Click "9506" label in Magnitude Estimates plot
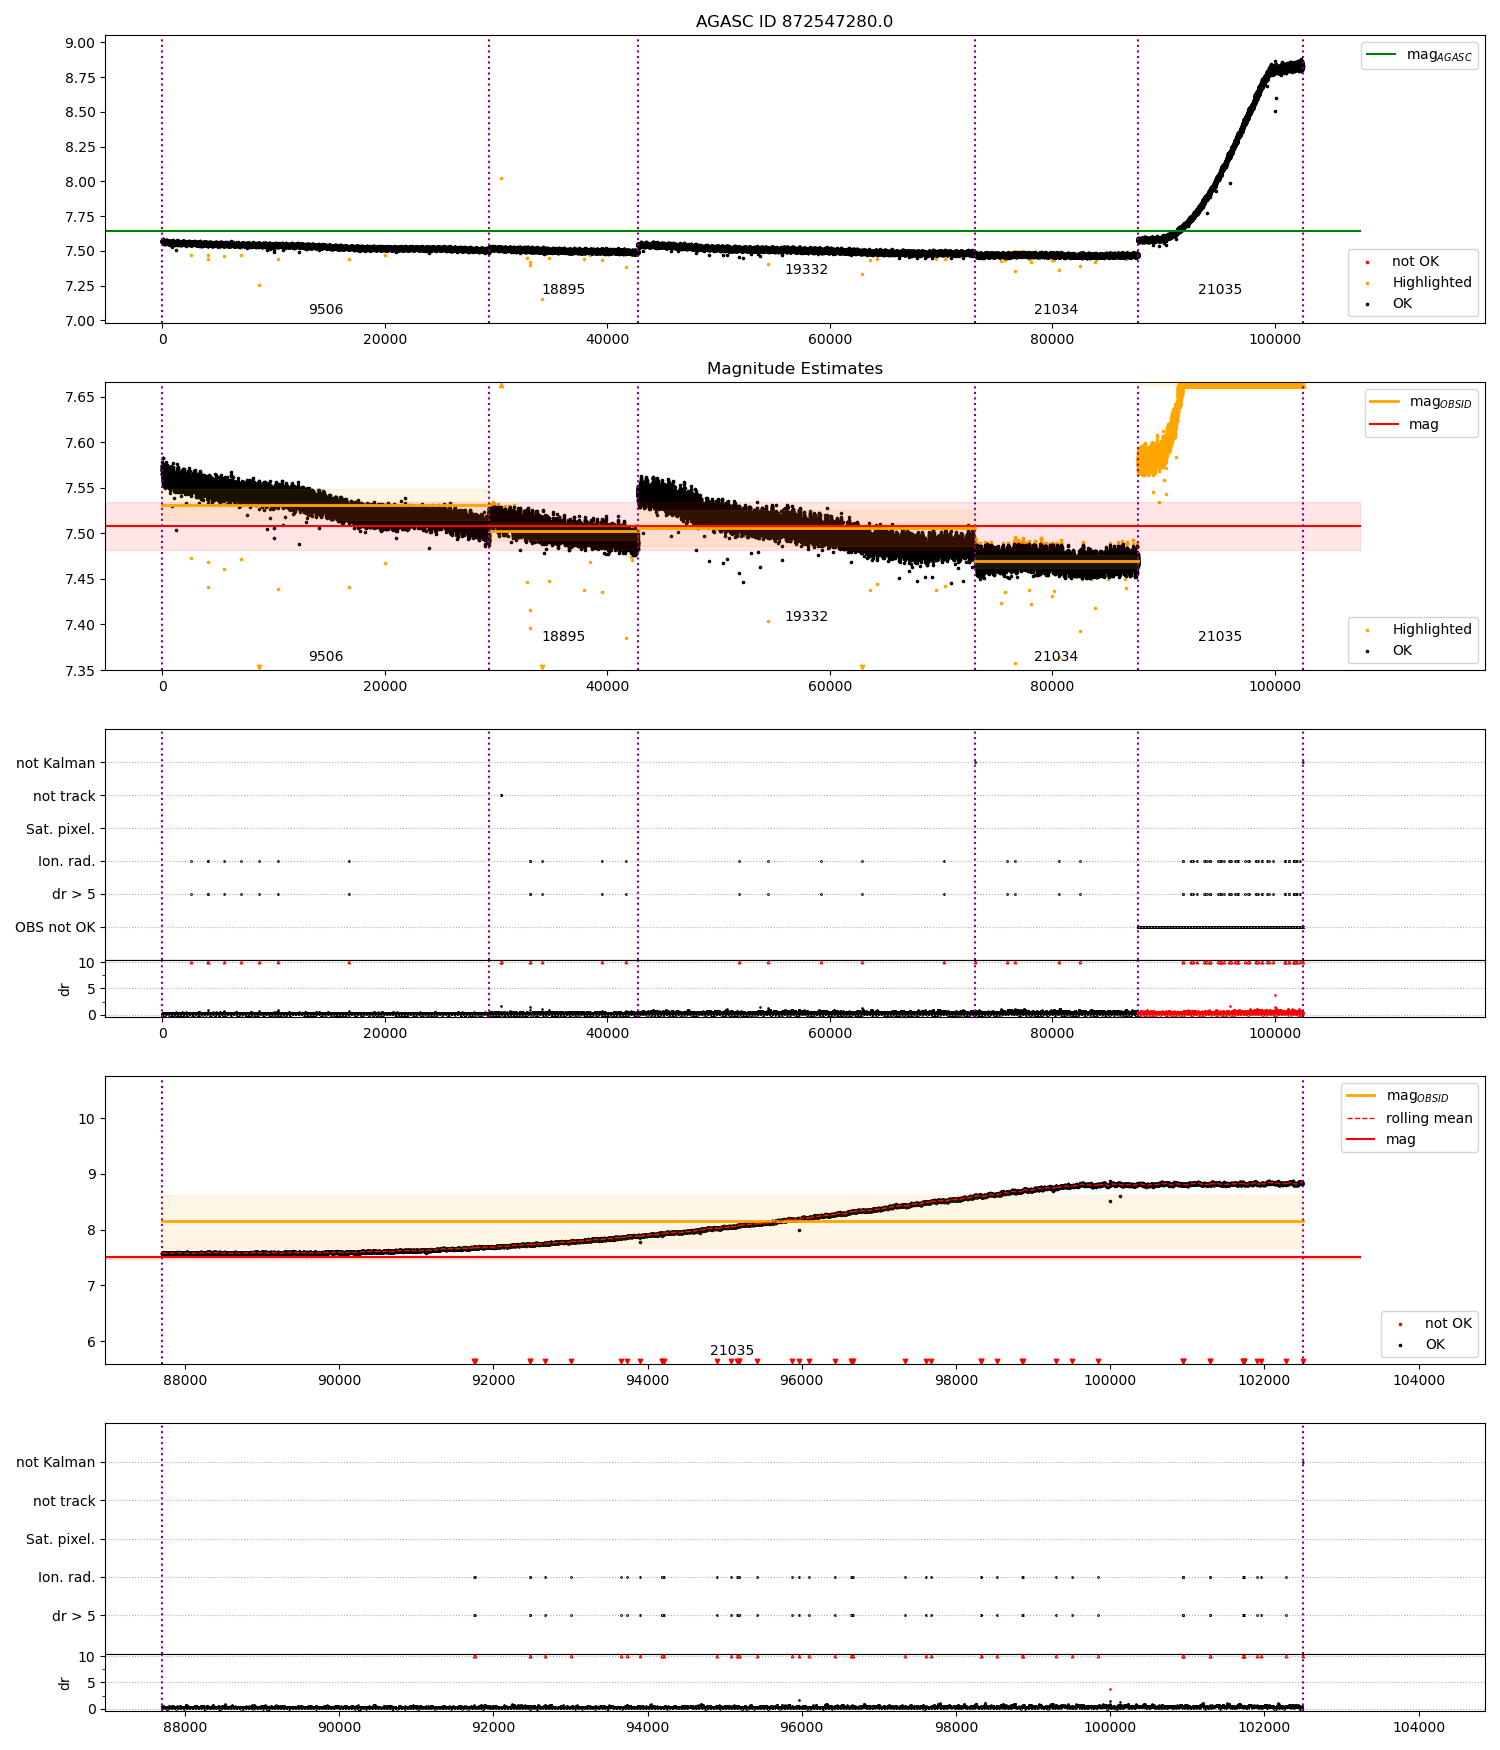This screenshot has width=1500, height=1750. click(326, 657)
